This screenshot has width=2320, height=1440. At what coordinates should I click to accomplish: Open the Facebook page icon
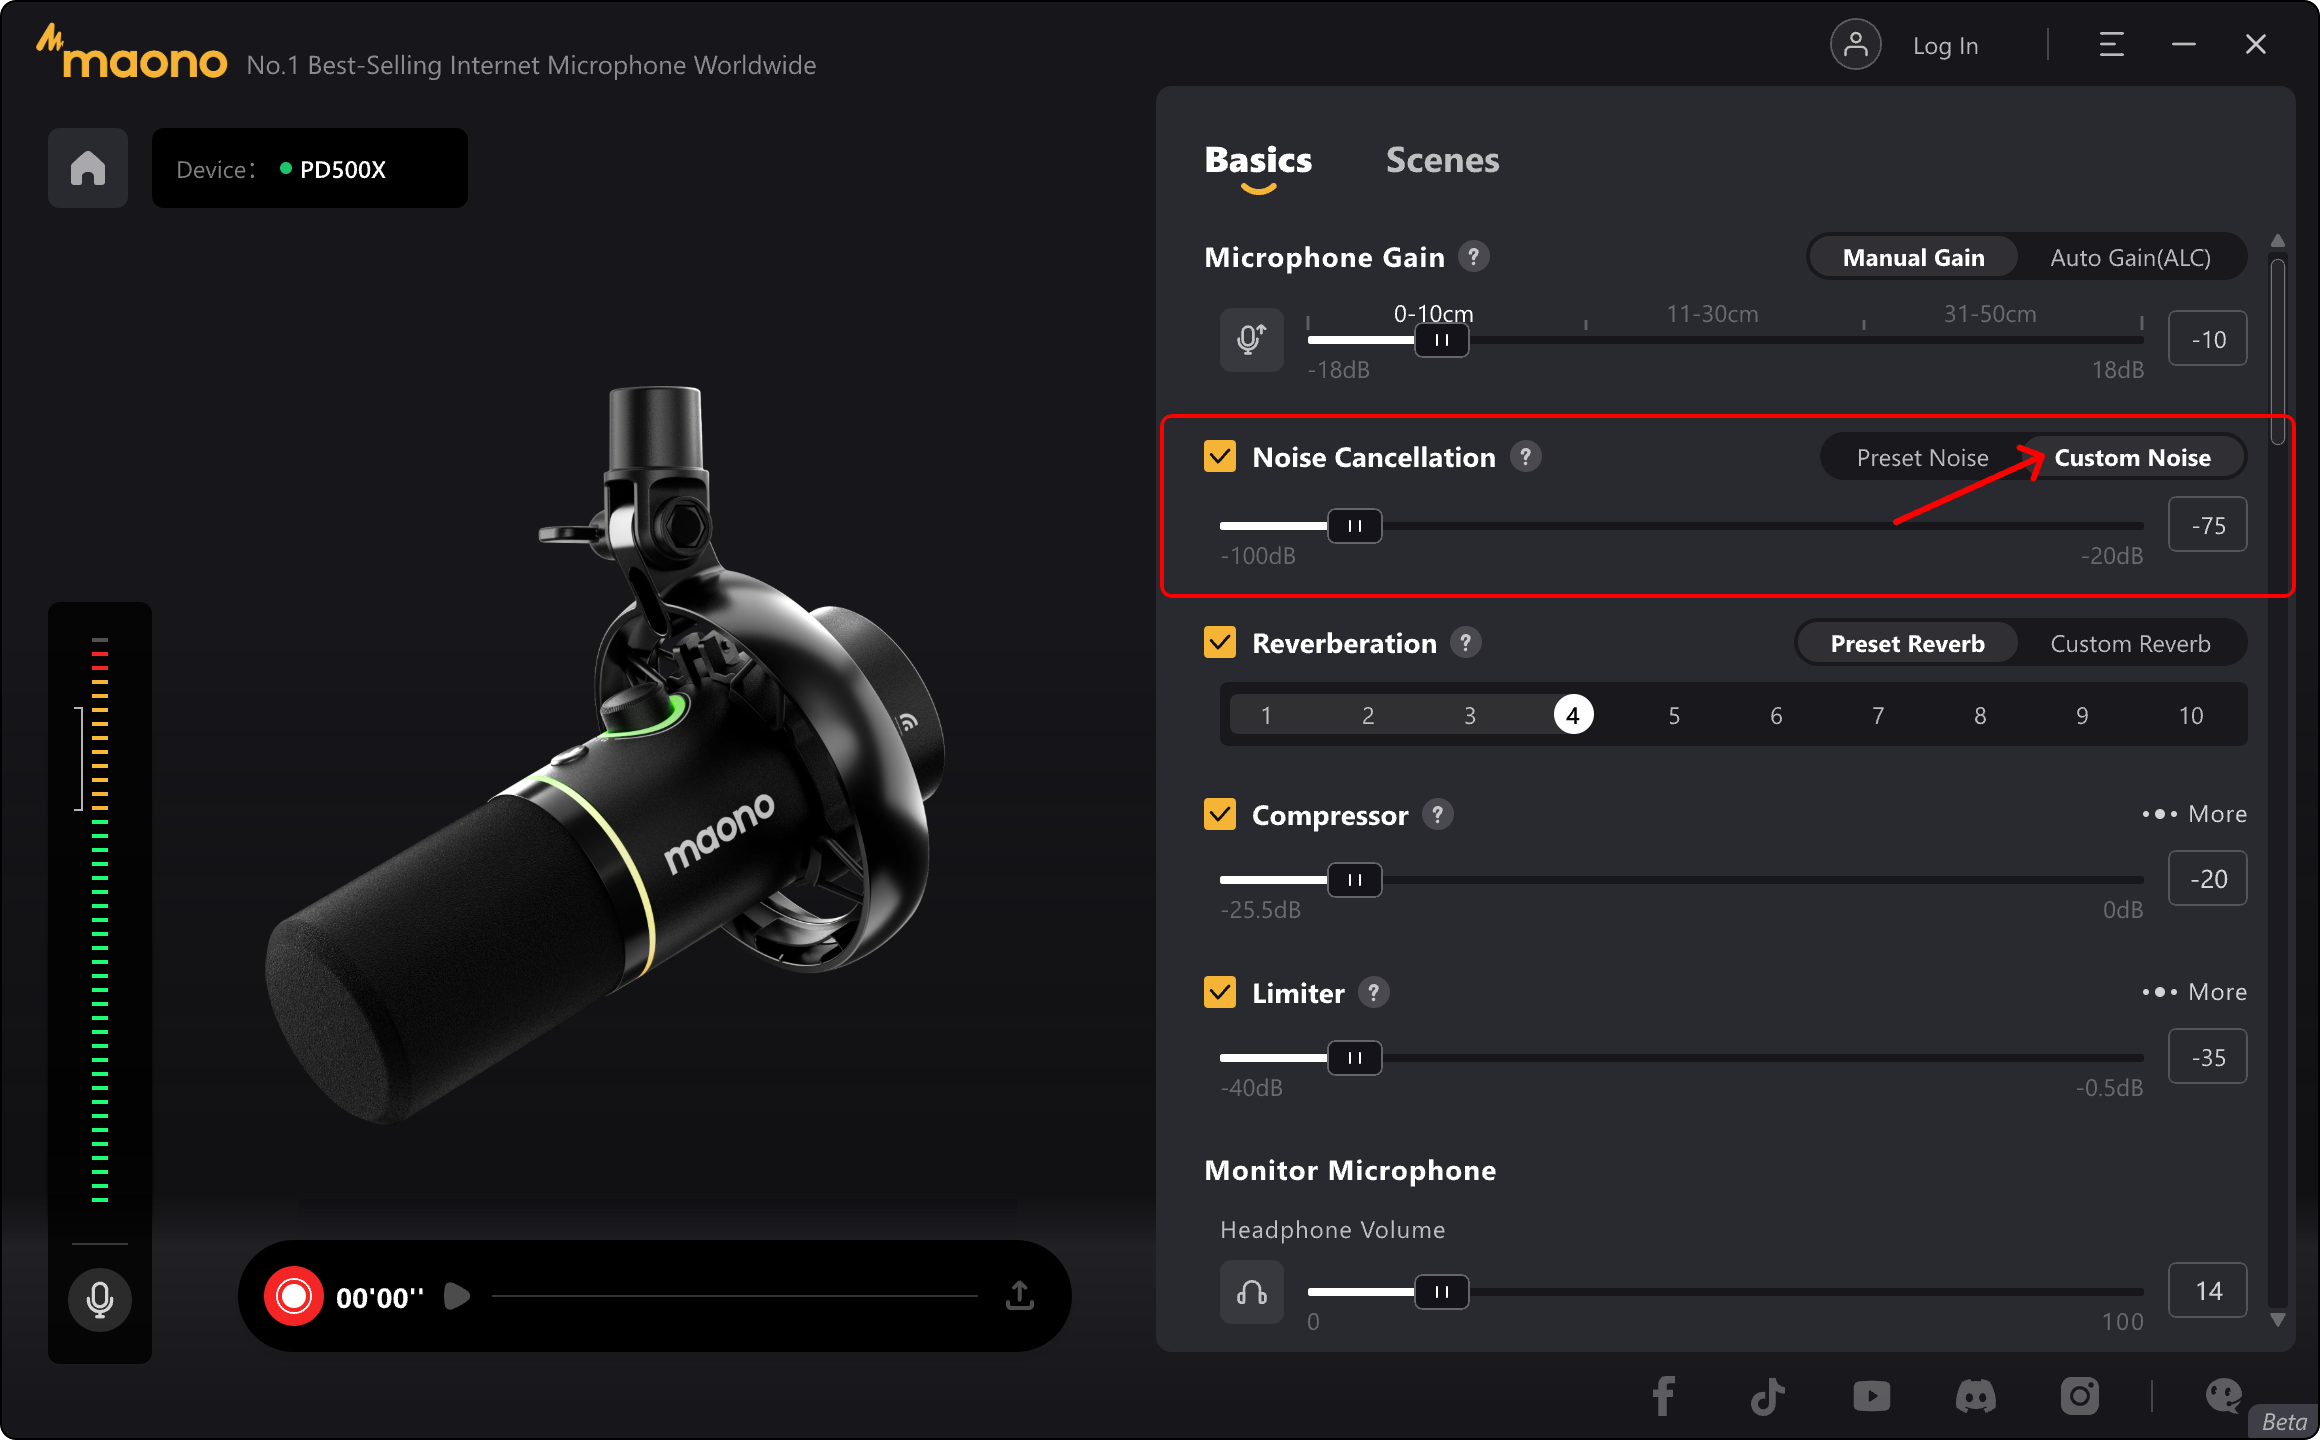[x=1663, y=1396]
